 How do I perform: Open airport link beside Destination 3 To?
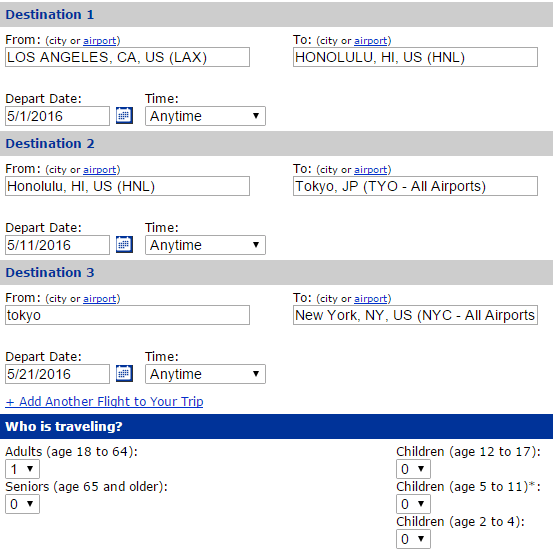tap(370, 299)
